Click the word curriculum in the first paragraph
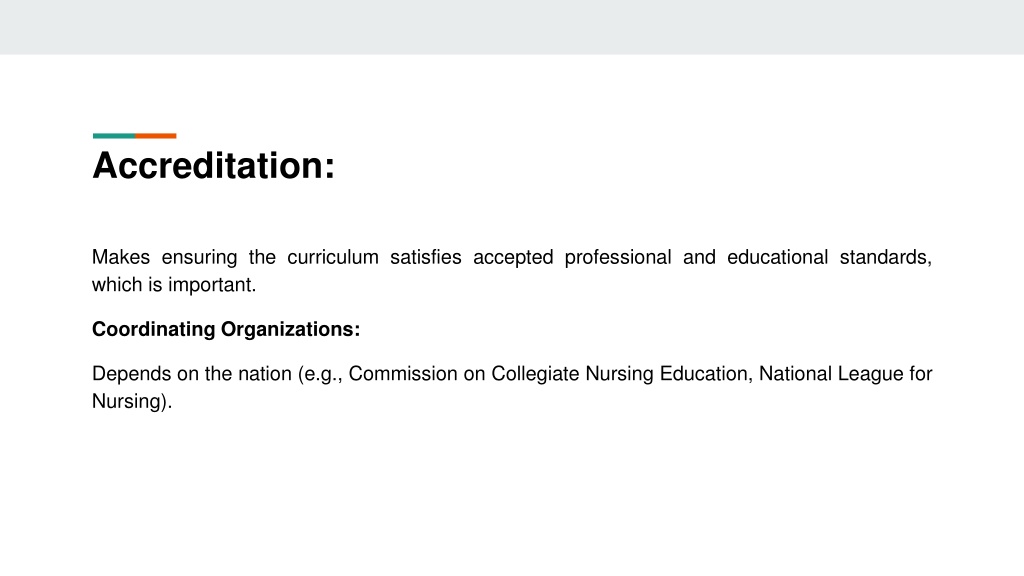This screenshot has height=576, width=1024. 332,257
